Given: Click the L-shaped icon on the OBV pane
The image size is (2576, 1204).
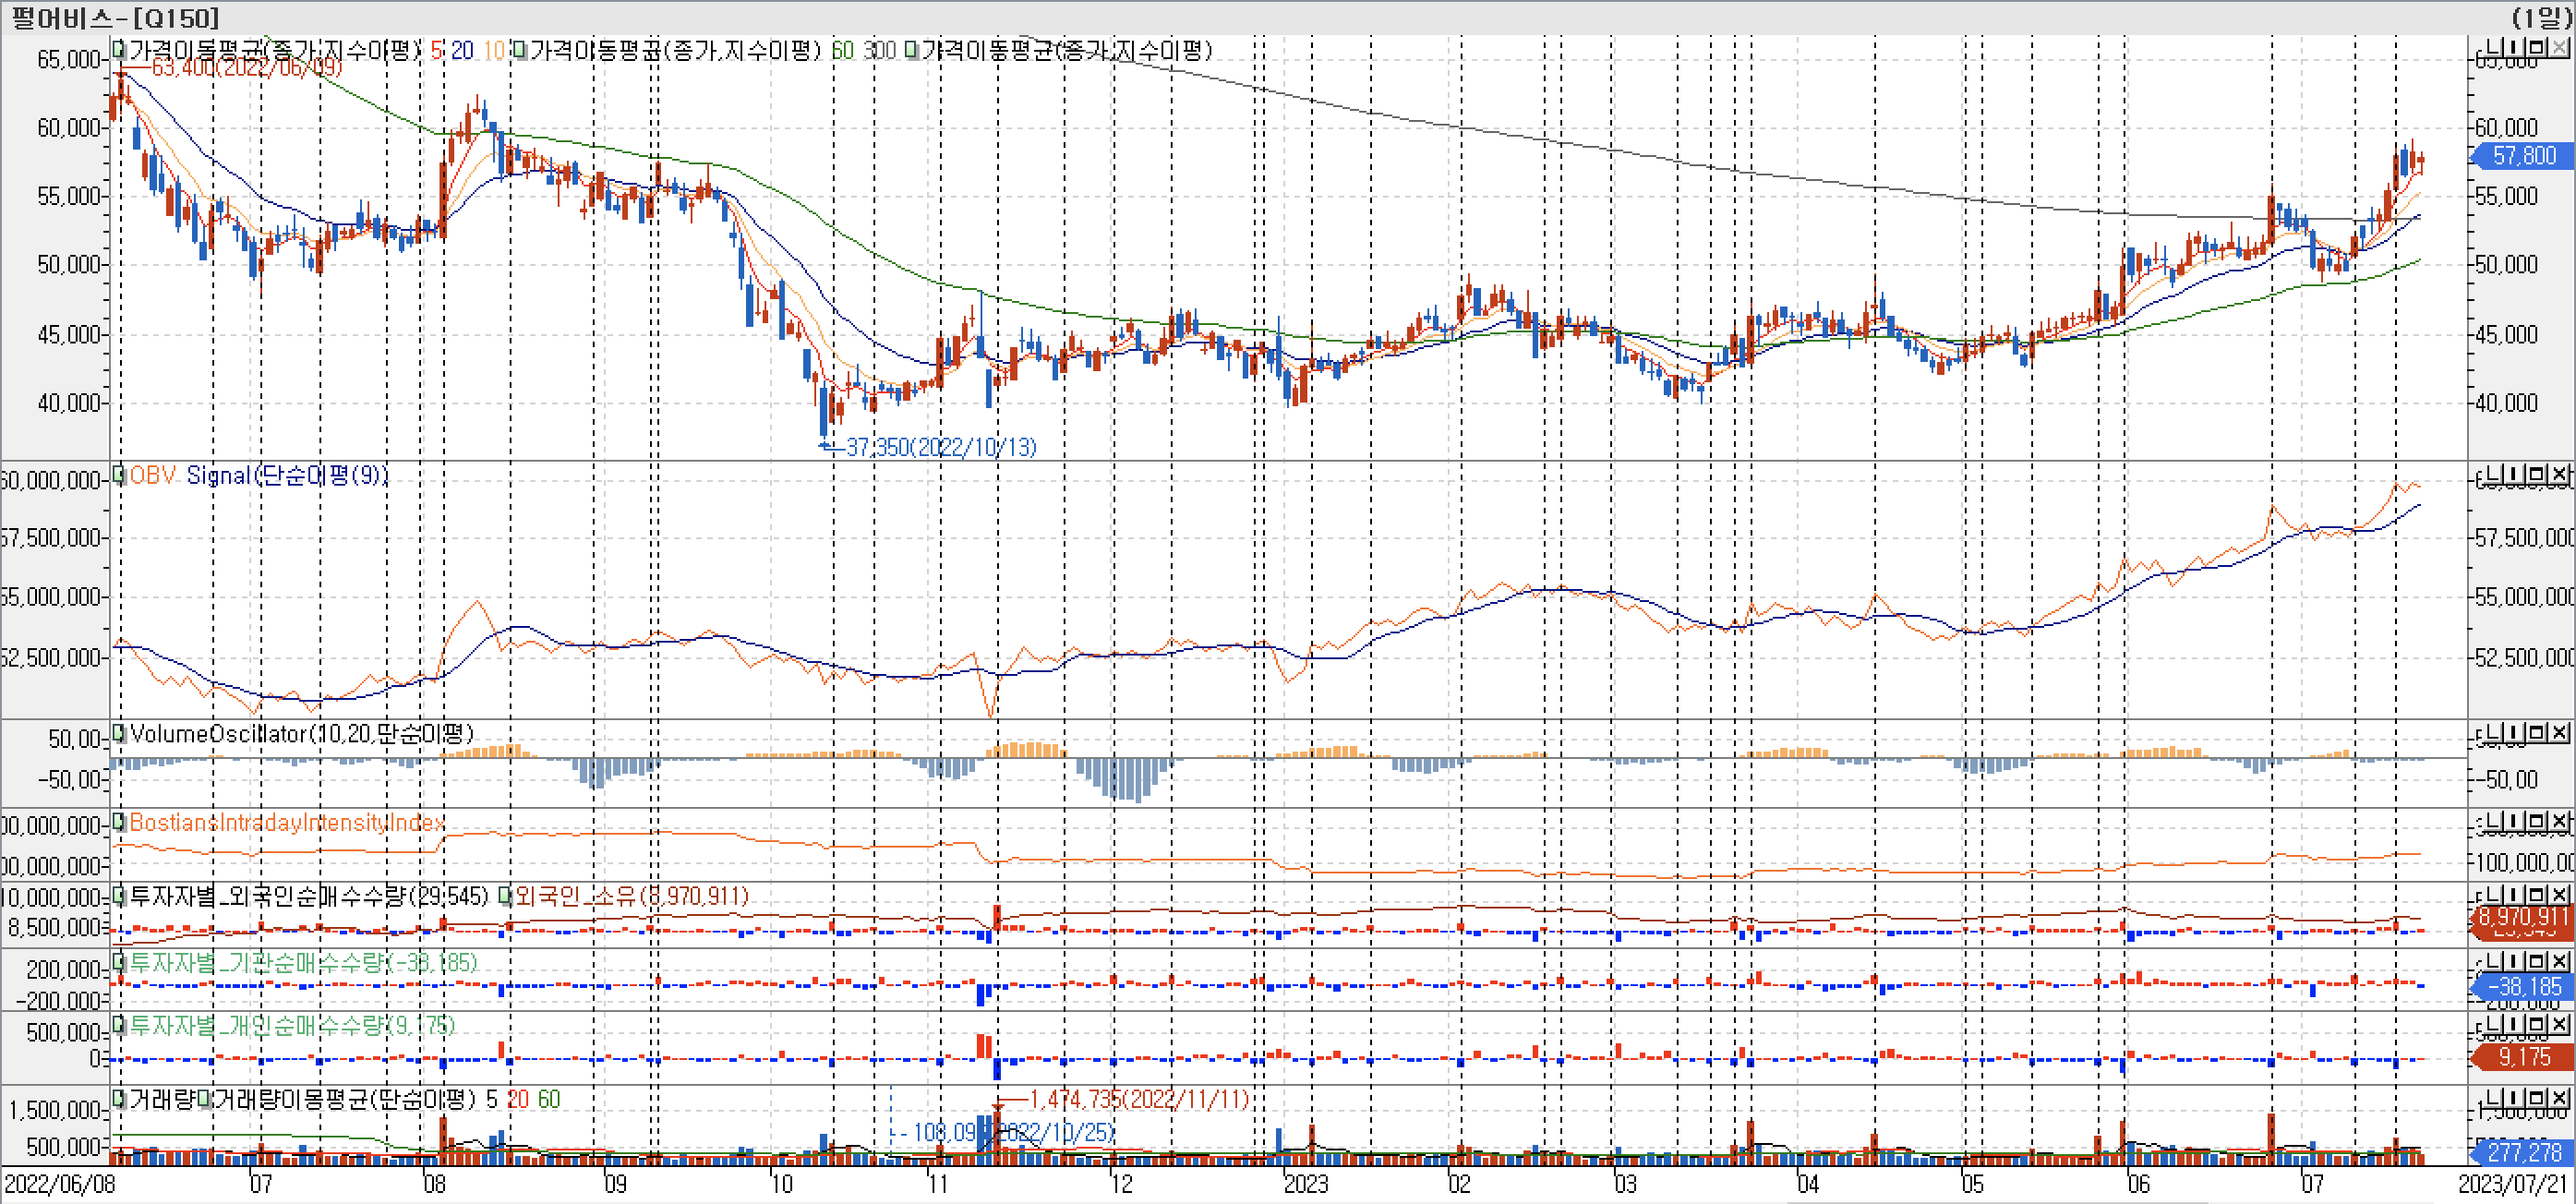Looking at the screenshot, I should coord(2493,475).
